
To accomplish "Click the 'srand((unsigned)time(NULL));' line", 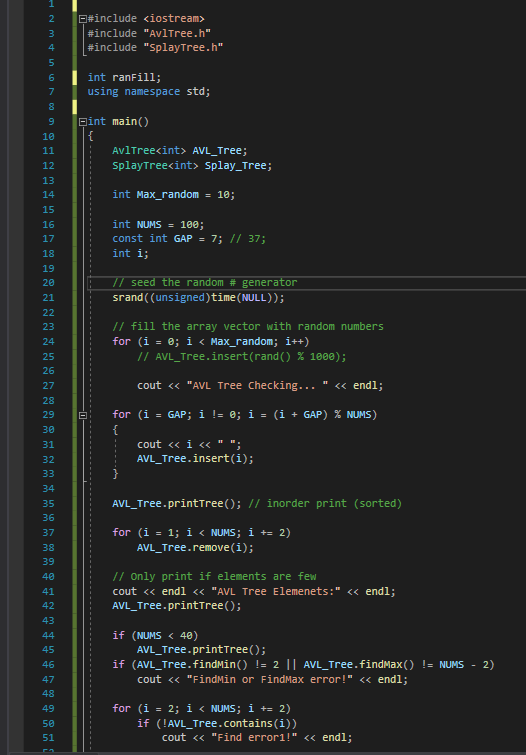I will click(198, 298).
